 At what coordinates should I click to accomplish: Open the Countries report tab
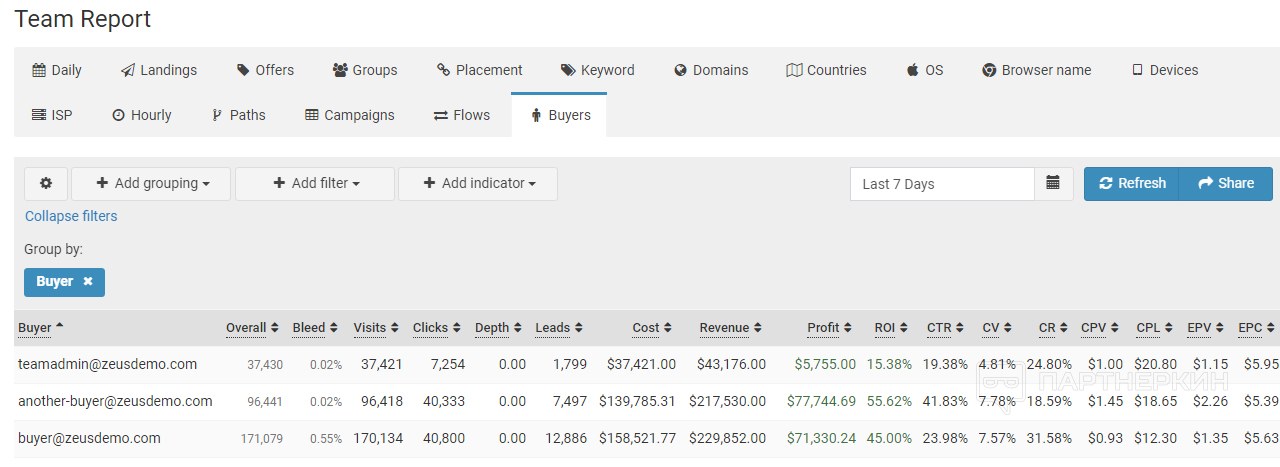click(826, 70)
